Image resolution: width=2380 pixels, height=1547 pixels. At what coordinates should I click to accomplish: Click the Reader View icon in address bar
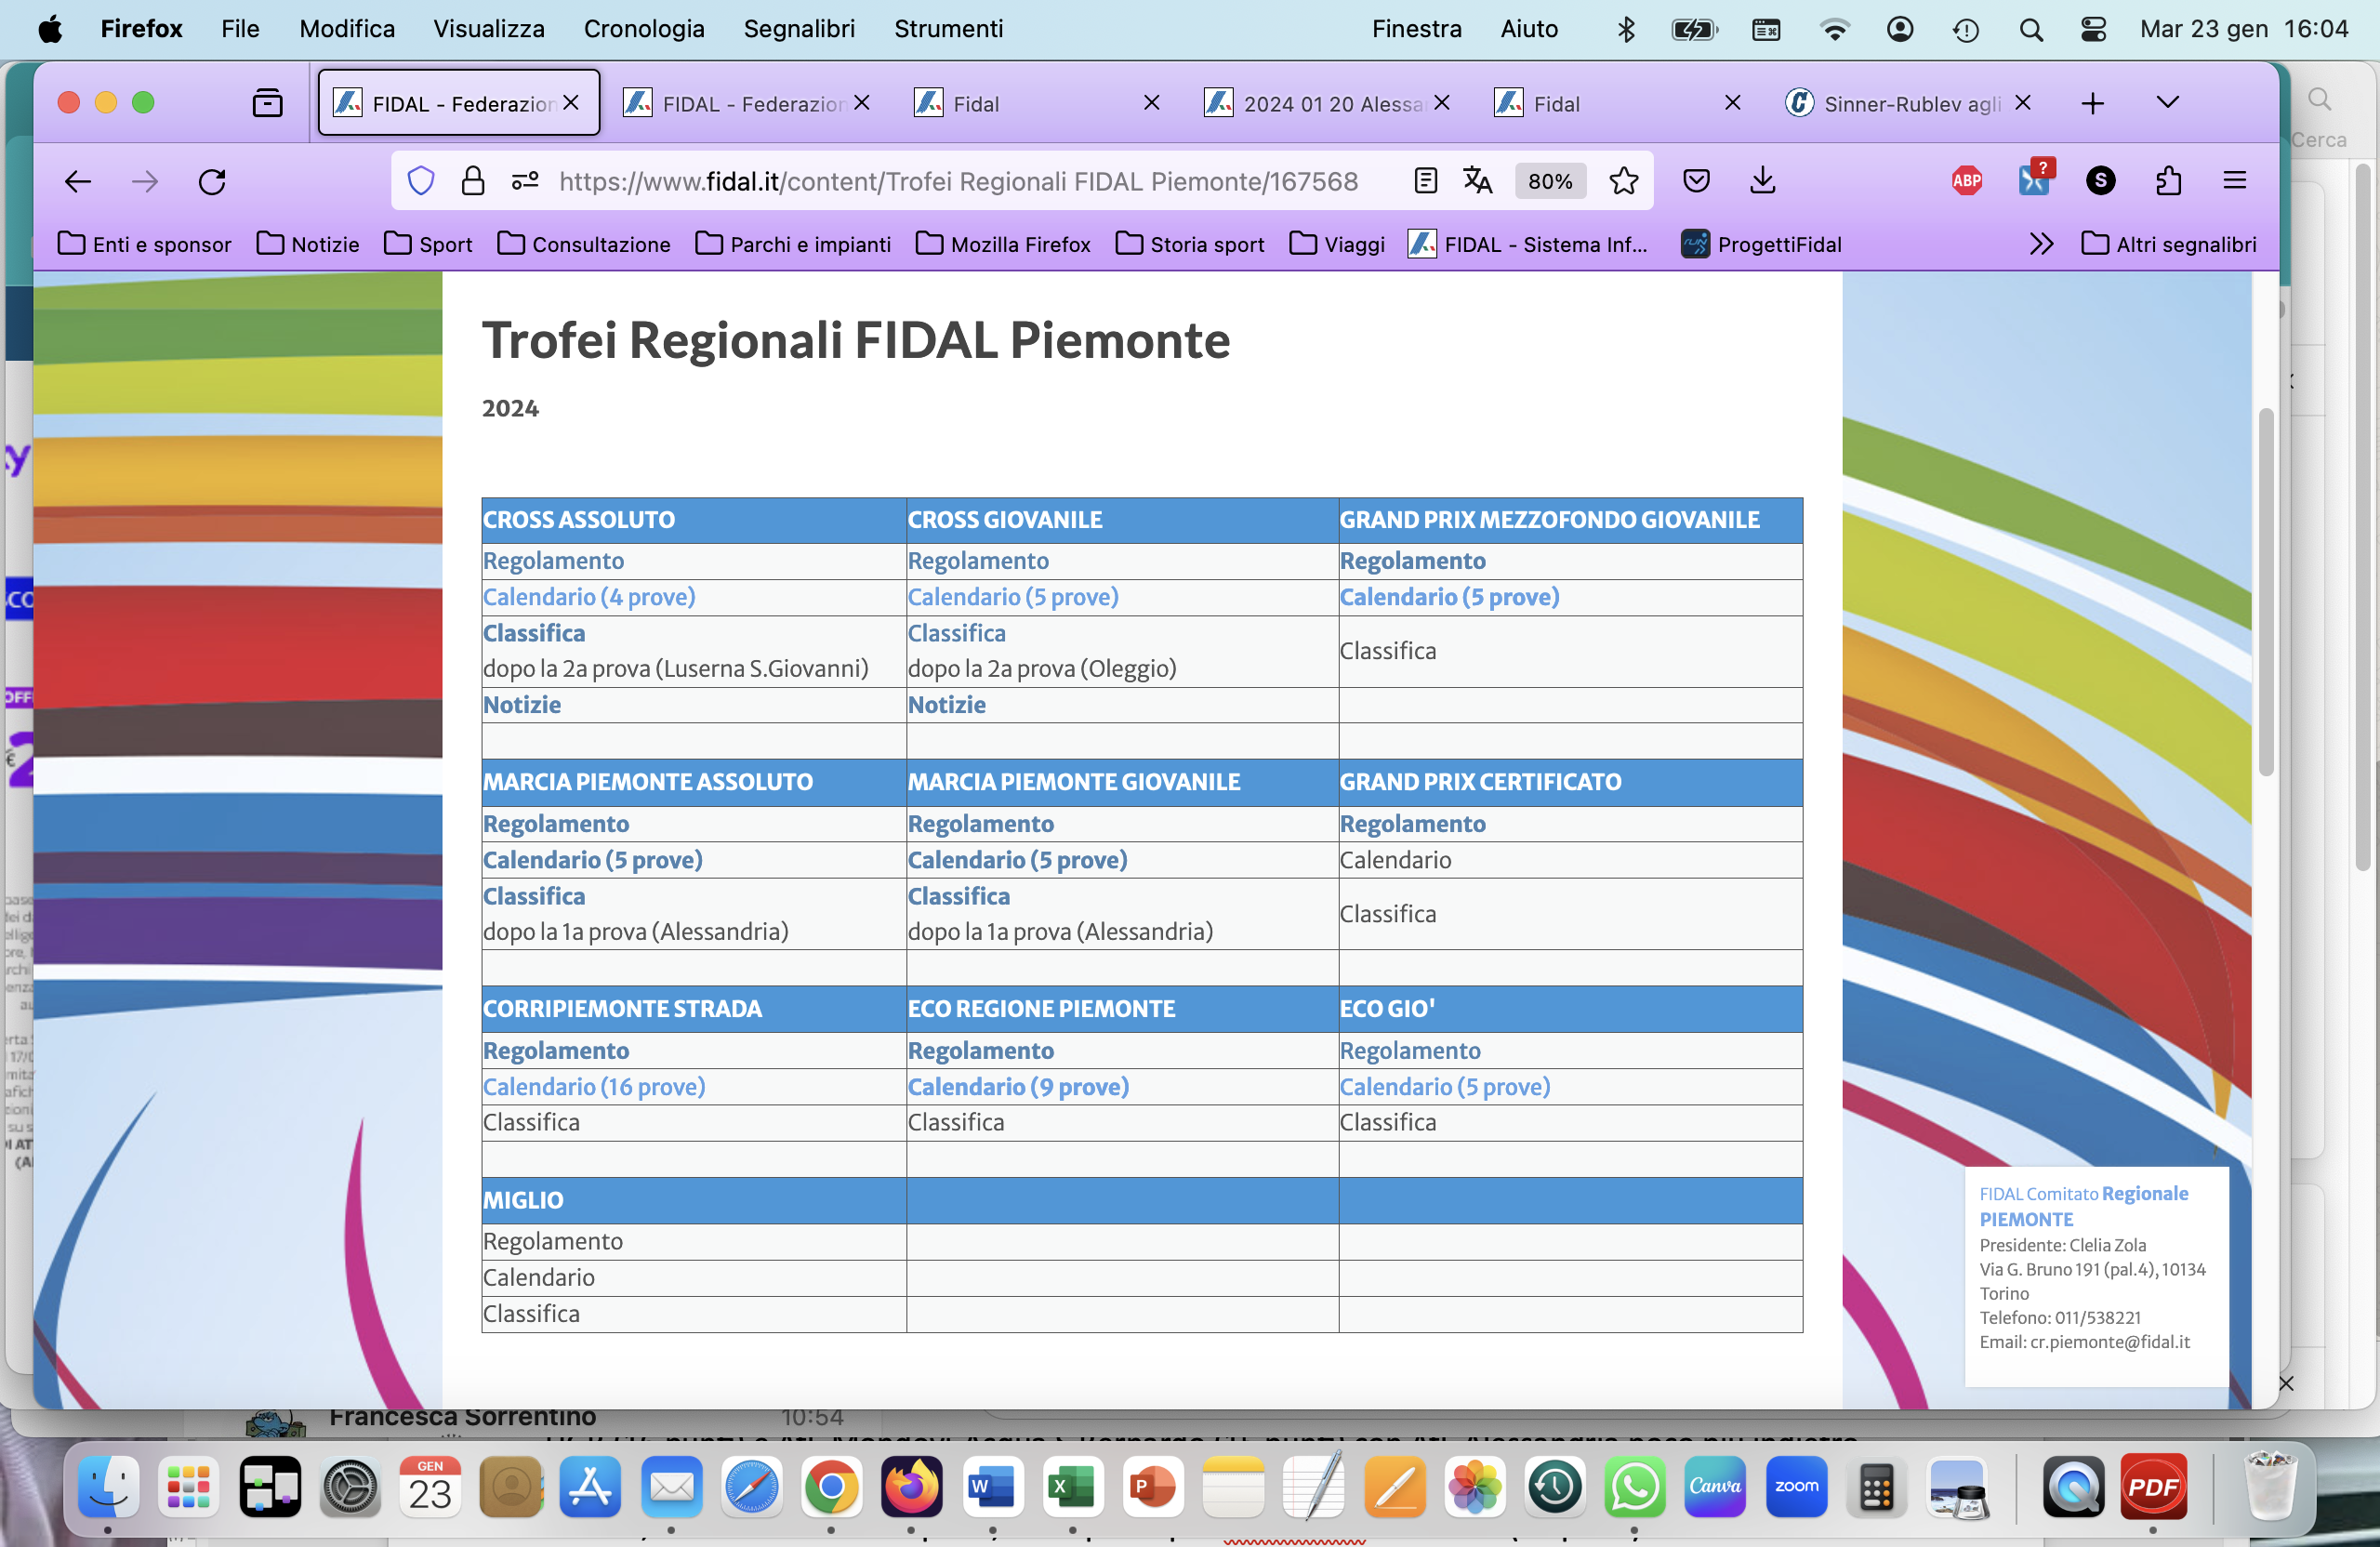[1425, 181]
